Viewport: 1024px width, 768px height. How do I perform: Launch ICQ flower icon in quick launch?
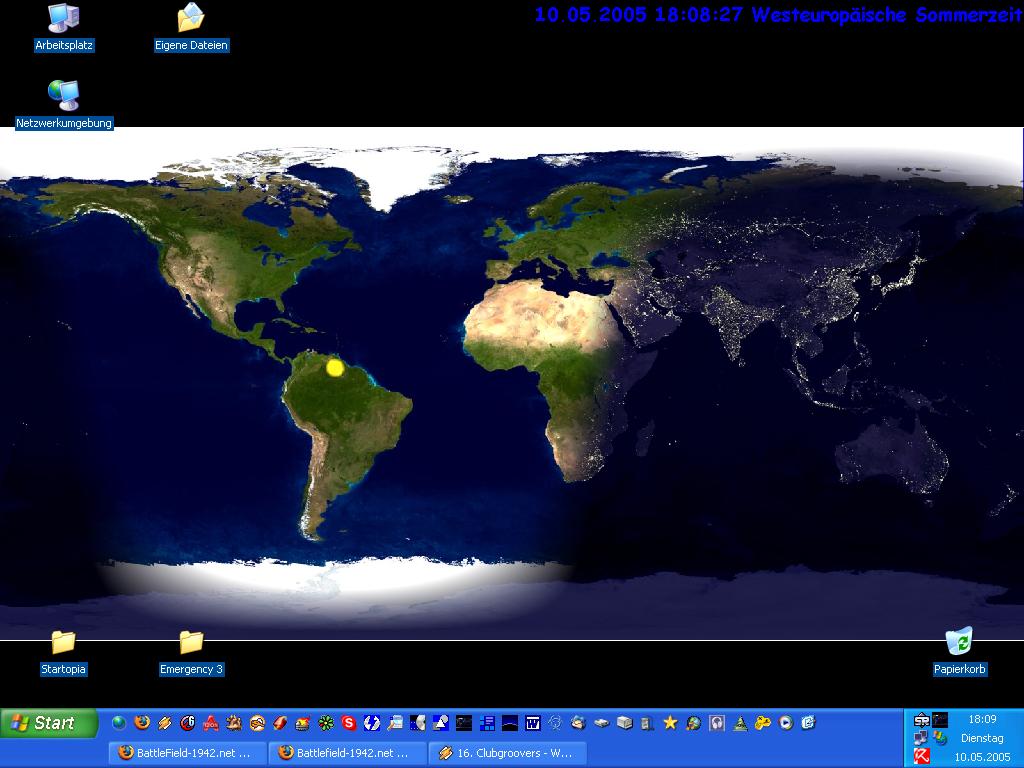coord(326,722)
